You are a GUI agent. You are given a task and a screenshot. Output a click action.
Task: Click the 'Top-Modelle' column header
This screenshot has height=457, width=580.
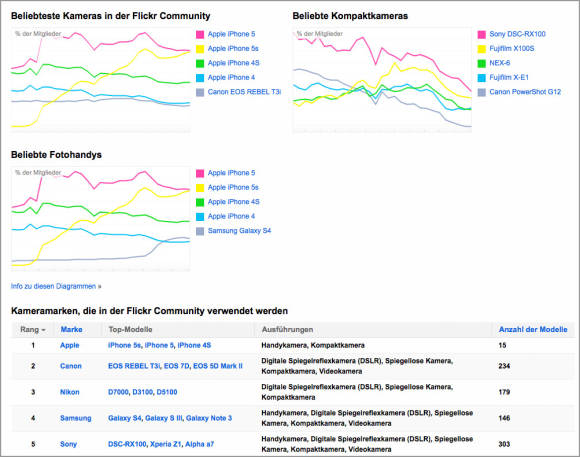(x=130, y=329)
